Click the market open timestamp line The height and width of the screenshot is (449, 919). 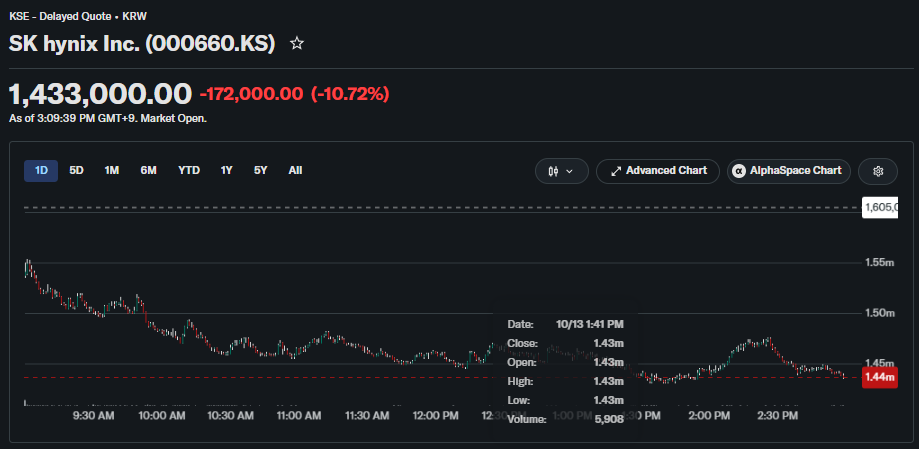click(x=108, y=118)
